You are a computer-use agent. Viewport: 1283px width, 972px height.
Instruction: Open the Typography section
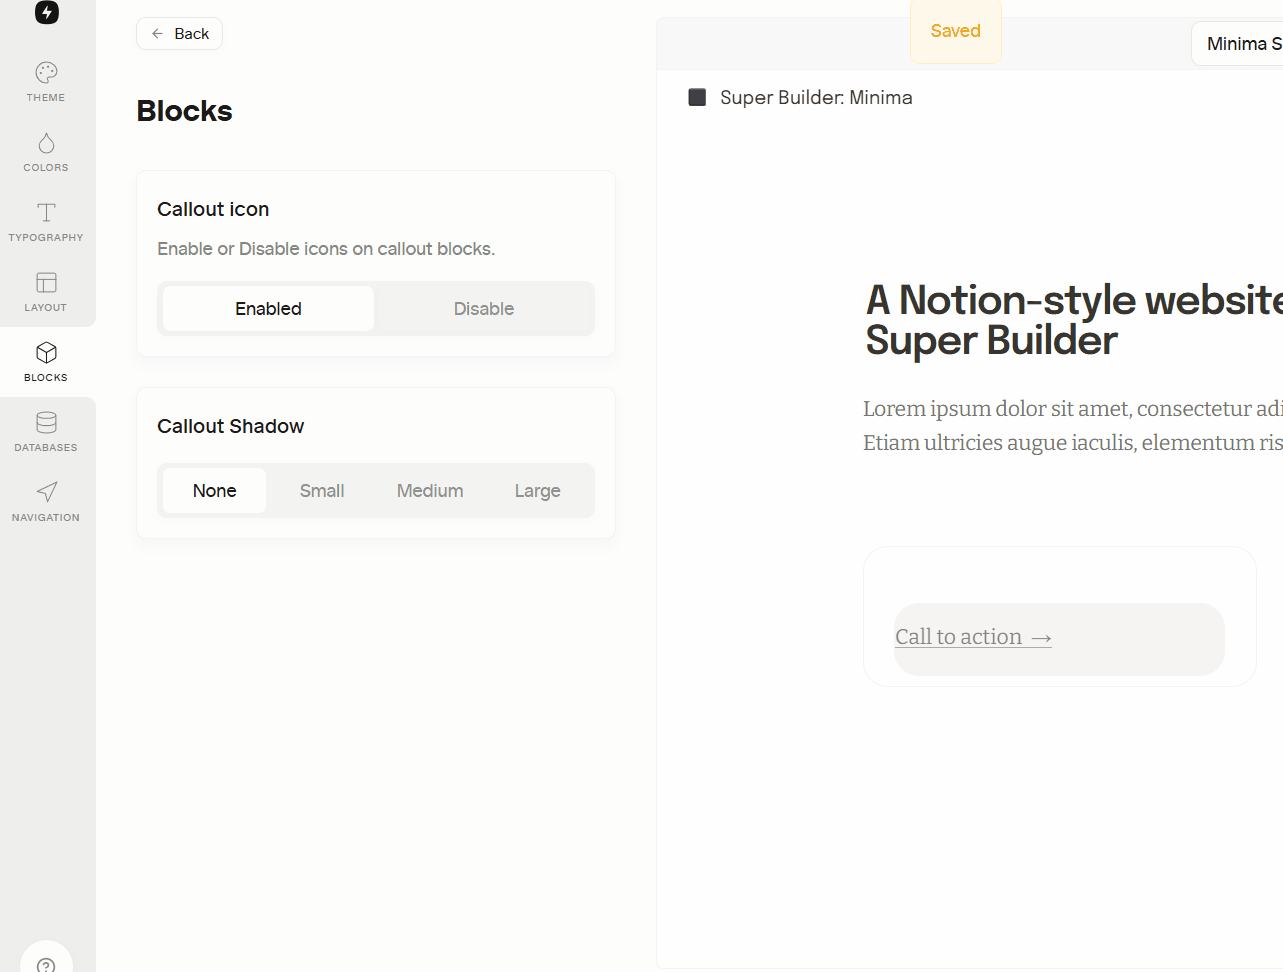[x=46, y=222]
